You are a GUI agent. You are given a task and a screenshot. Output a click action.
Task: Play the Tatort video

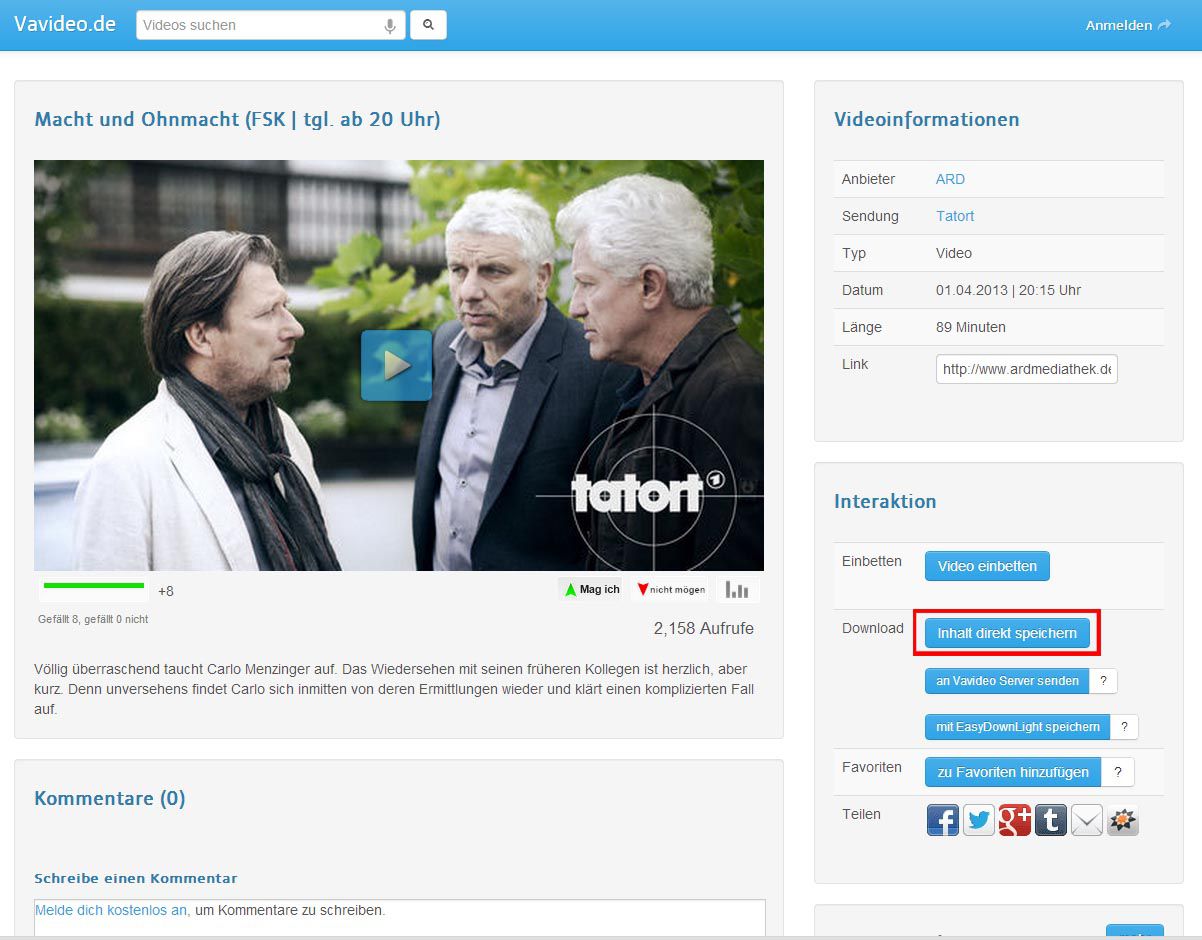pos(397,364)
